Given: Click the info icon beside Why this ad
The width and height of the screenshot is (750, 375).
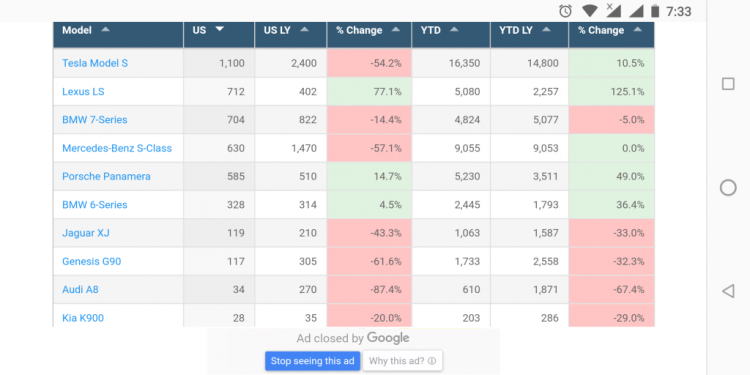Looking at the screenshot, I should [x=432, y=361].
